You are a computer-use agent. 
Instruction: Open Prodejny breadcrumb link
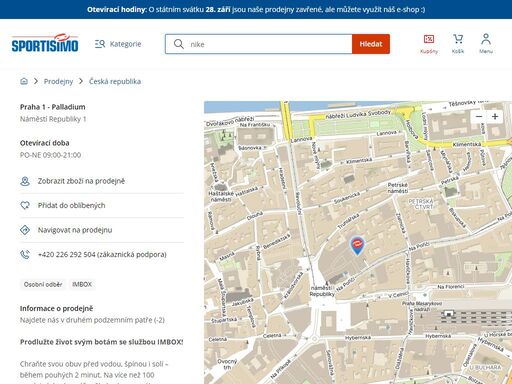click(x=58, y=81)
